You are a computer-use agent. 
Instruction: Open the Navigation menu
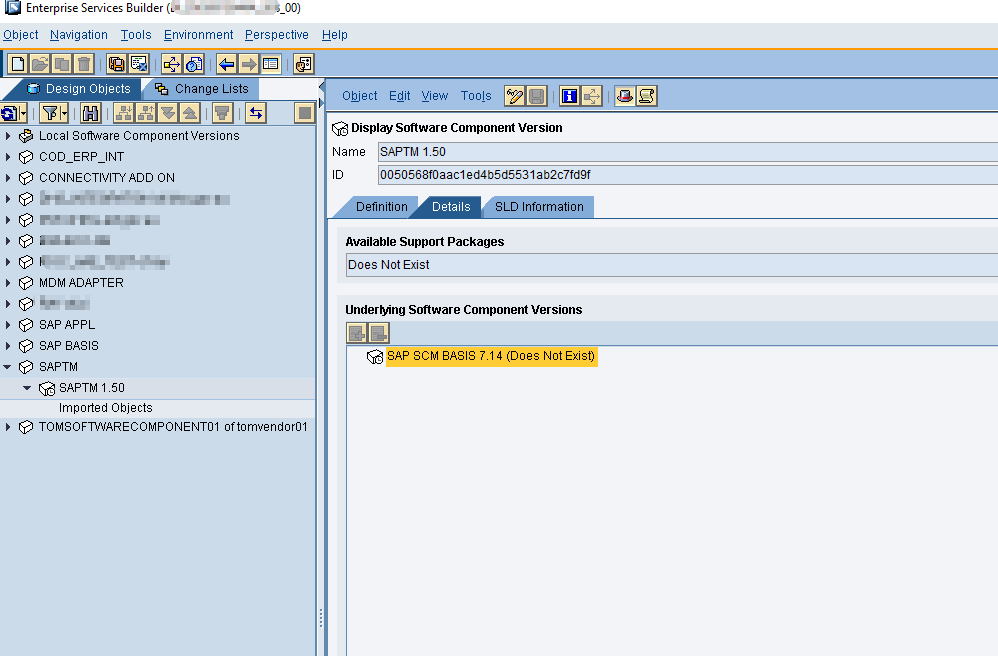[x=79, y=35]
